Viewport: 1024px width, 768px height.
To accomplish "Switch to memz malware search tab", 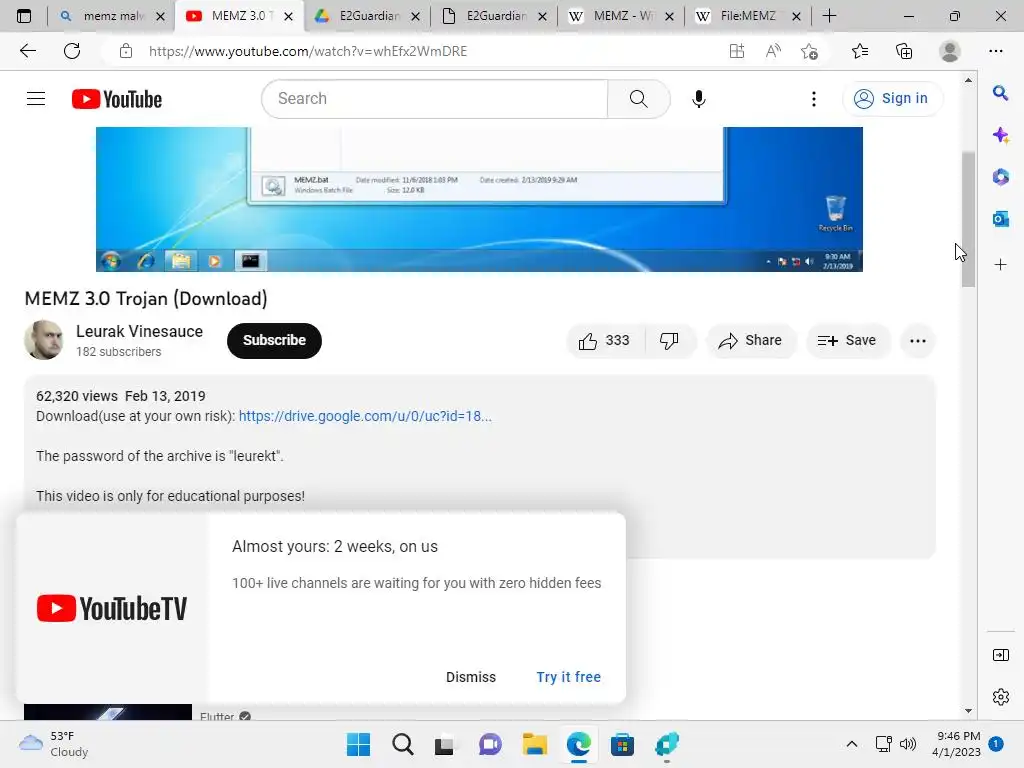I will pyautogui.click(x=111, y=16).
